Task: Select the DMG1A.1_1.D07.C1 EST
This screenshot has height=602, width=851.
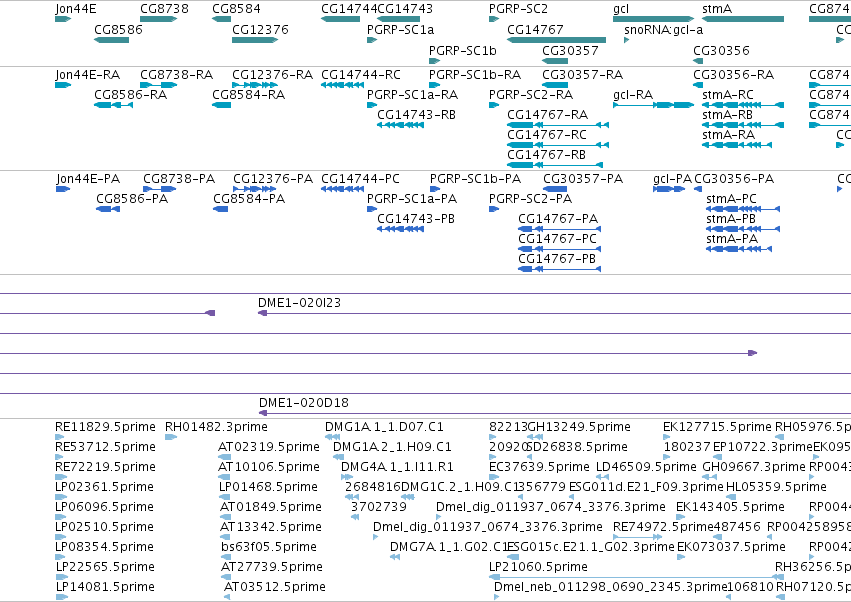Action: (x=333, y=437)
